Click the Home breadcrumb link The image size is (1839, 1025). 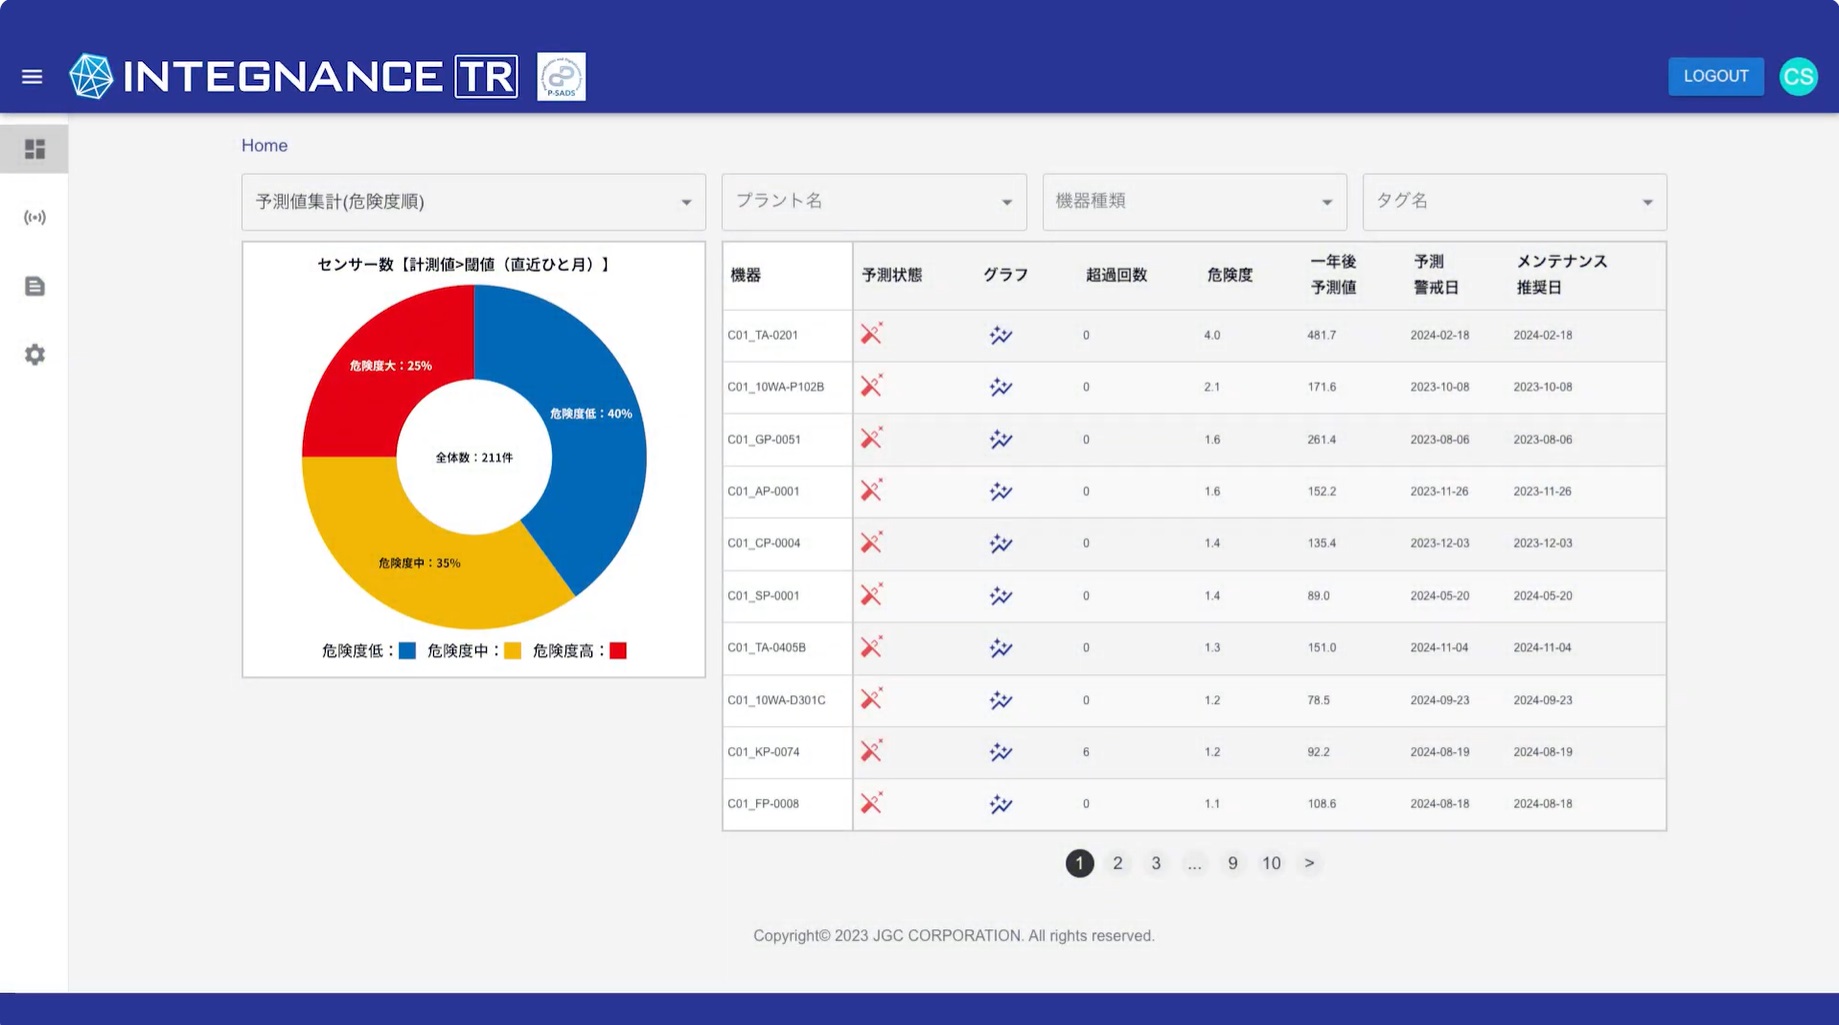point(264,146)
